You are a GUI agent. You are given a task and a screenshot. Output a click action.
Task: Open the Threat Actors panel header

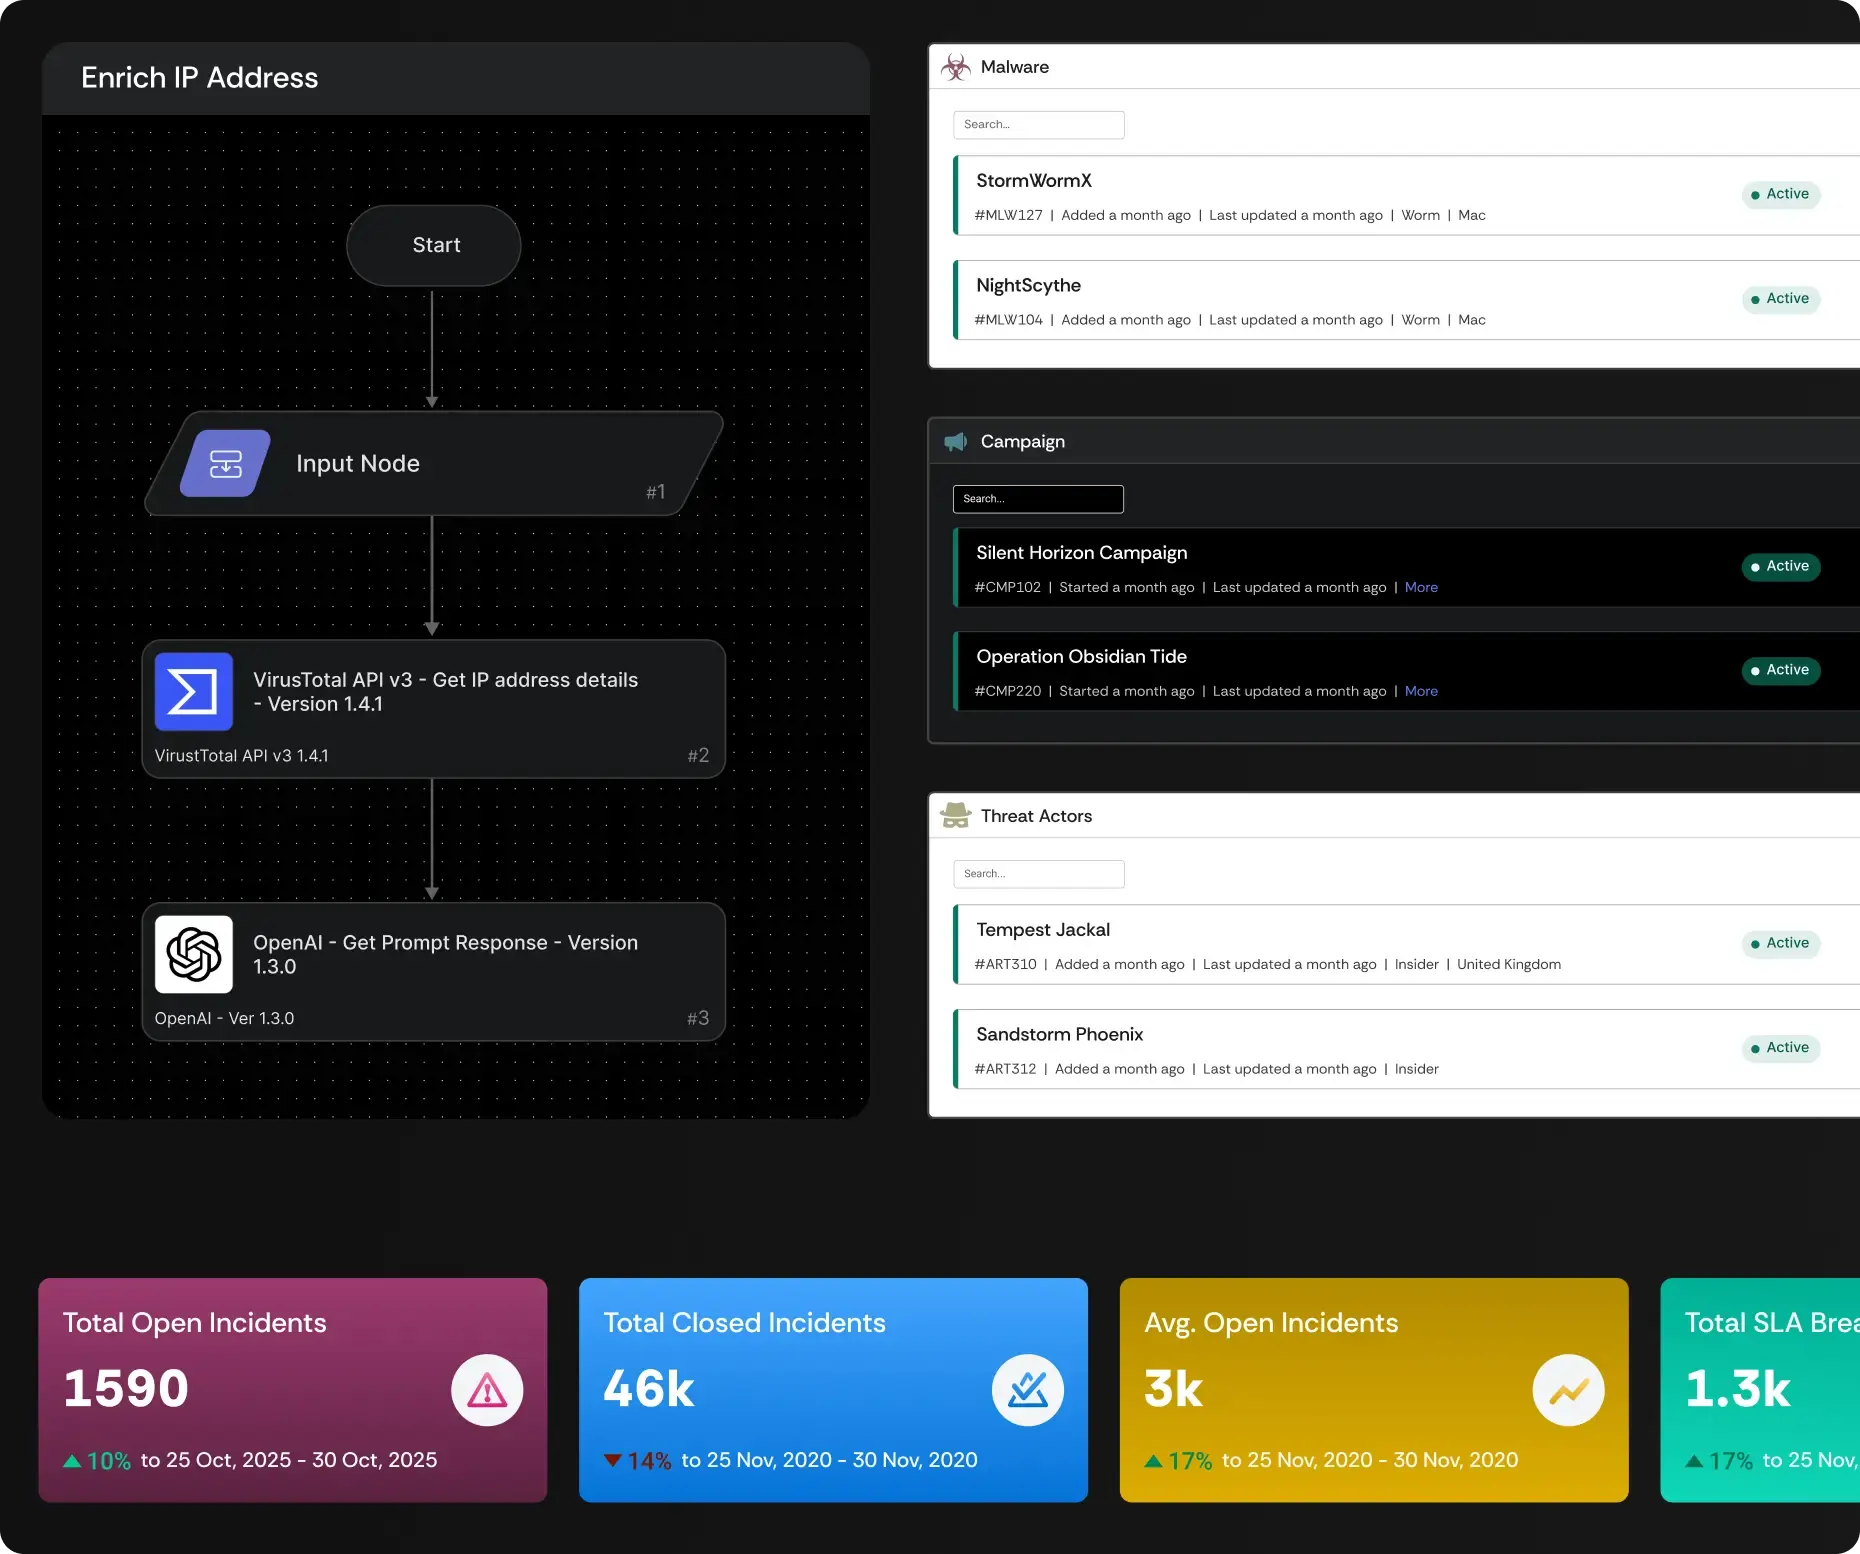tap(1036, 815)
